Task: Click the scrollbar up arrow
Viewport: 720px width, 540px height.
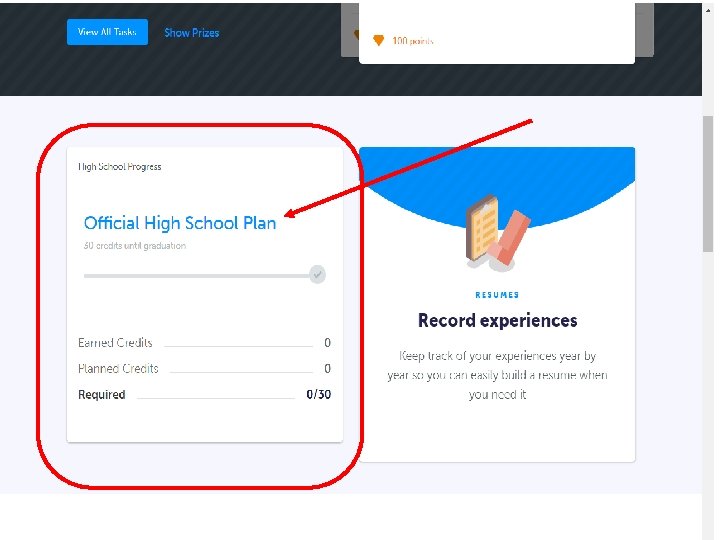Action: (708, 9)
